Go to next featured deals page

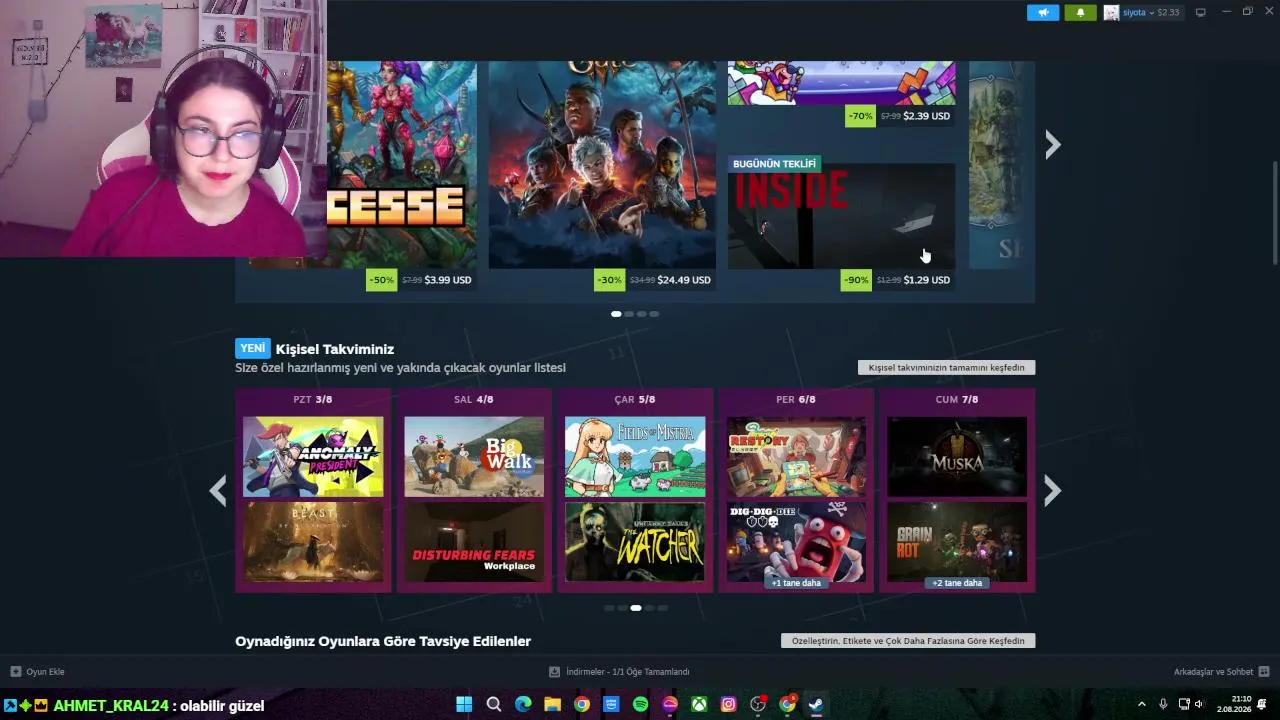pyautogui.click(x=1052, y=146)
